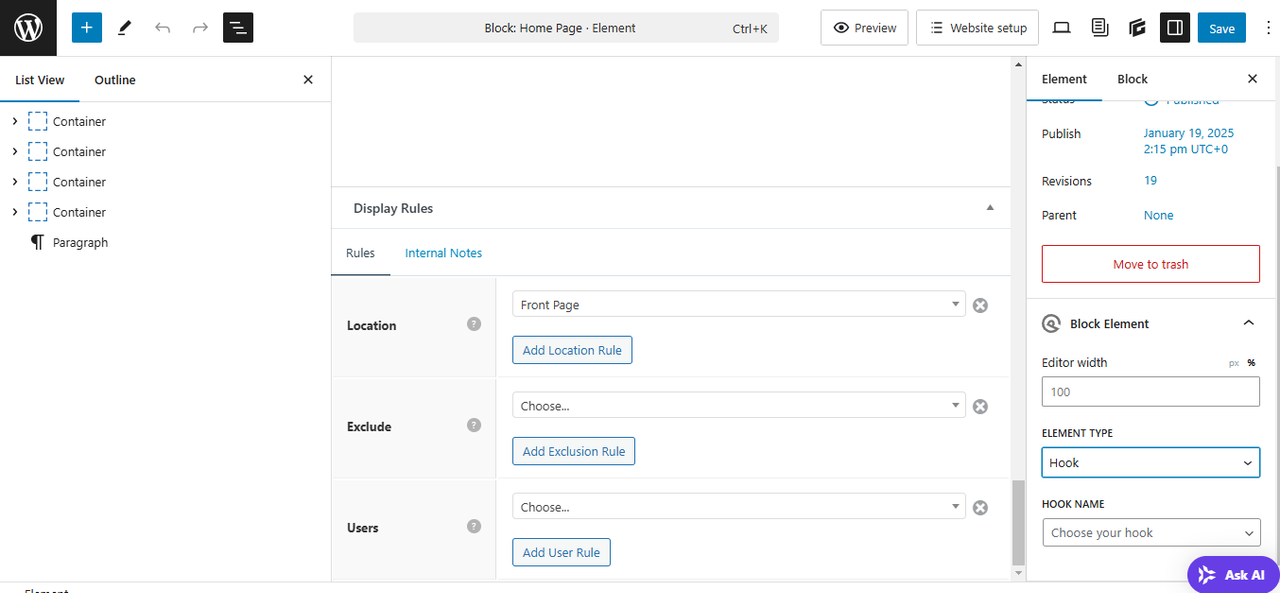
Task: Switch editor width unit to px
Action: (x=1234, y=363)
